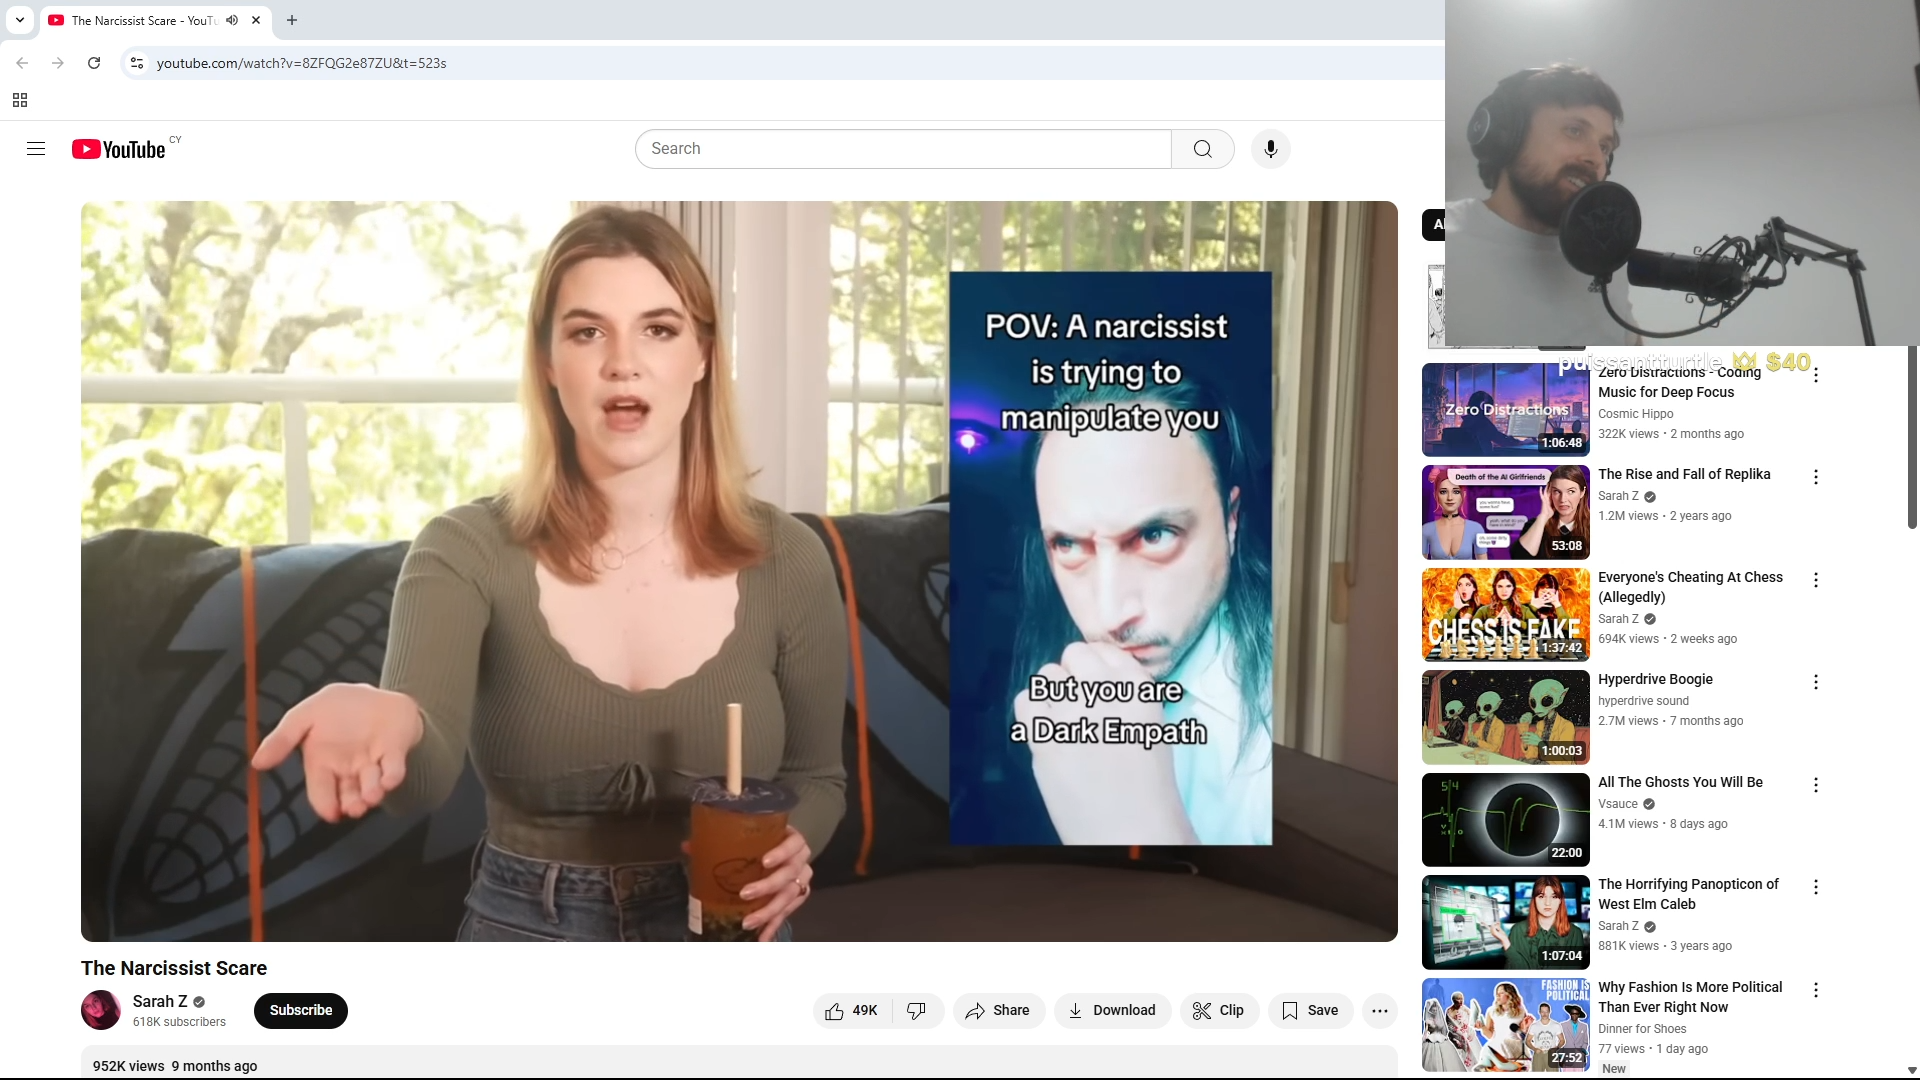Viewport: 1920px width, 1080px height.
Task: Click Sarah Z channel avatar
Action: (x=101, y=1010)
